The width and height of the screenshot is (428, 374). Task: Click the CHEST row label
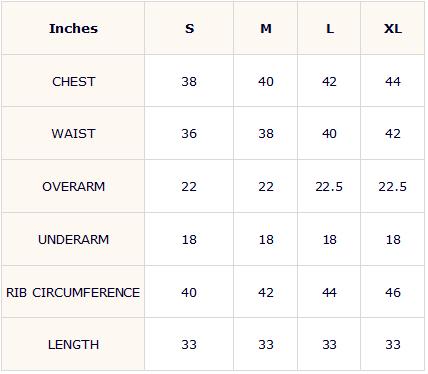tap(74, 82)
